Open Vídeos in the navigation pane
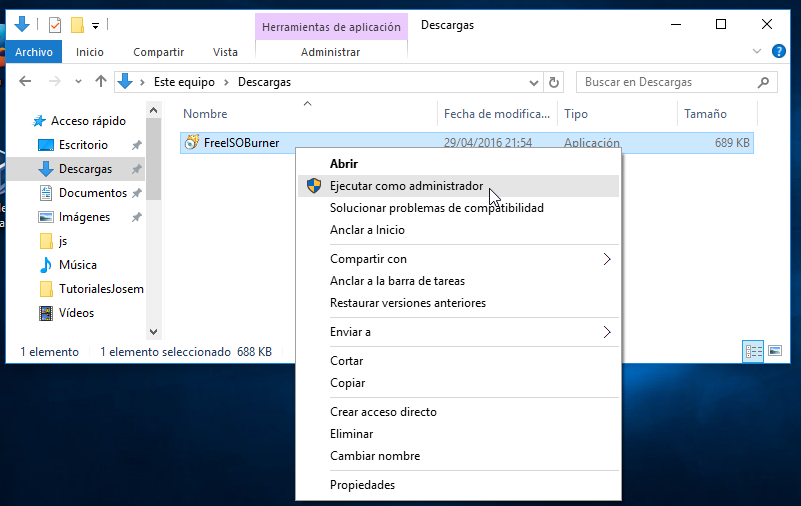Image resolution: width=801 pixels, height=506 pixels. 76,313
